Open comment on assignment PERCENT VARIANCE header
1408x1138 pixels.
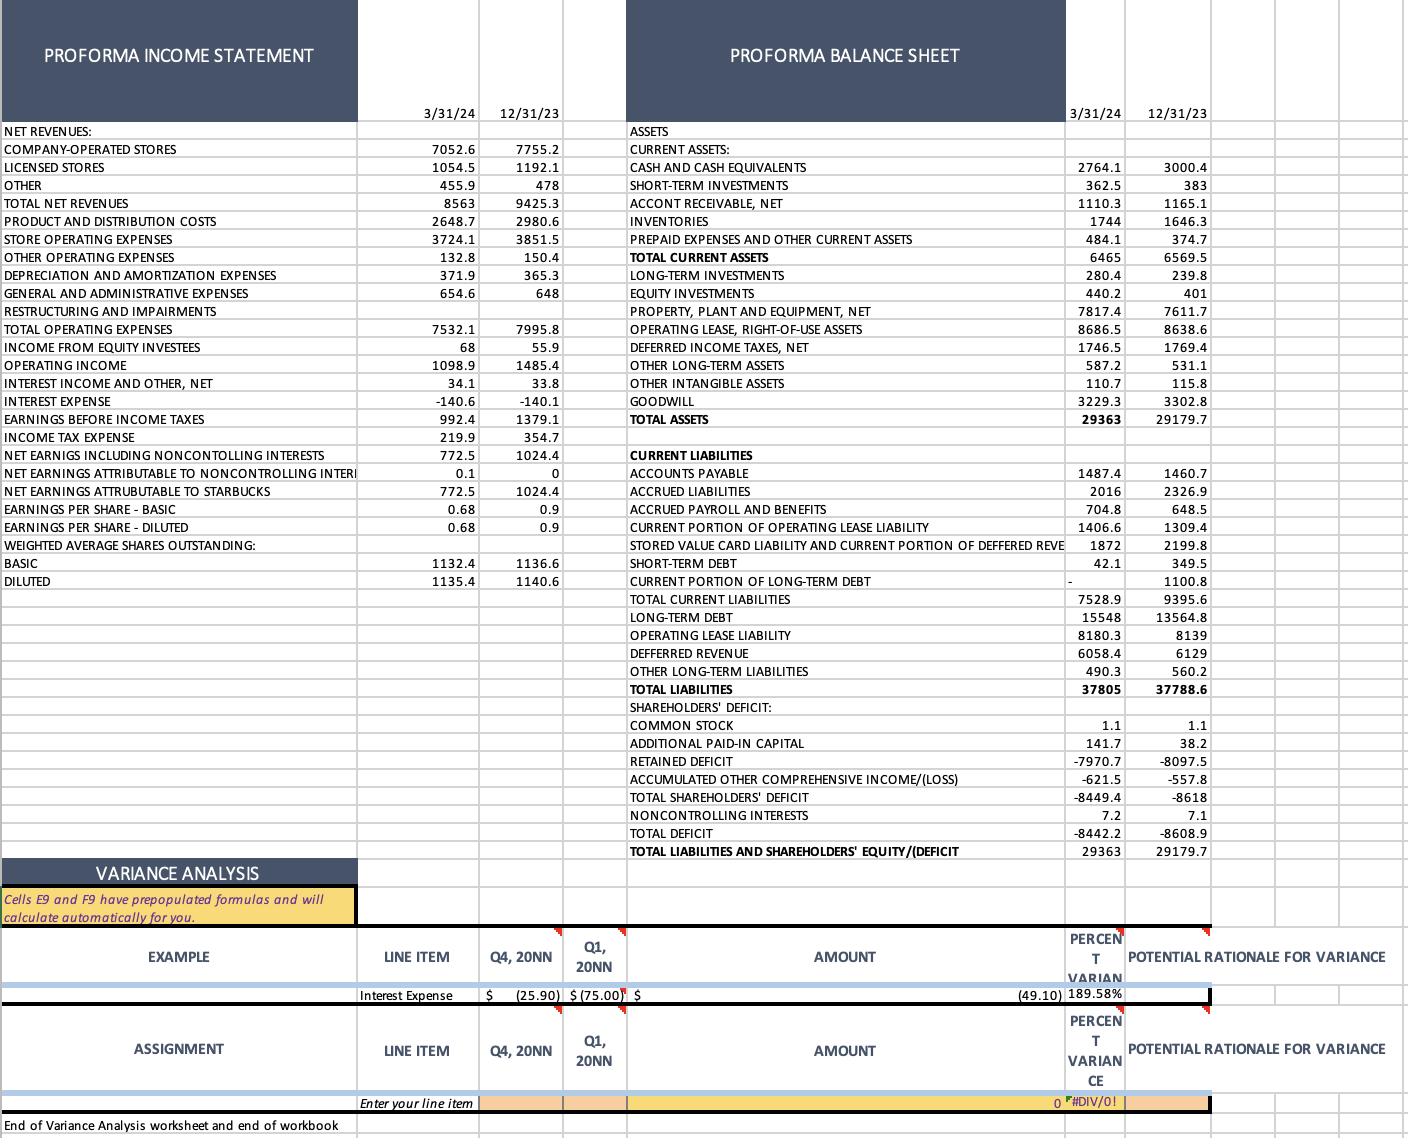1121,1012
